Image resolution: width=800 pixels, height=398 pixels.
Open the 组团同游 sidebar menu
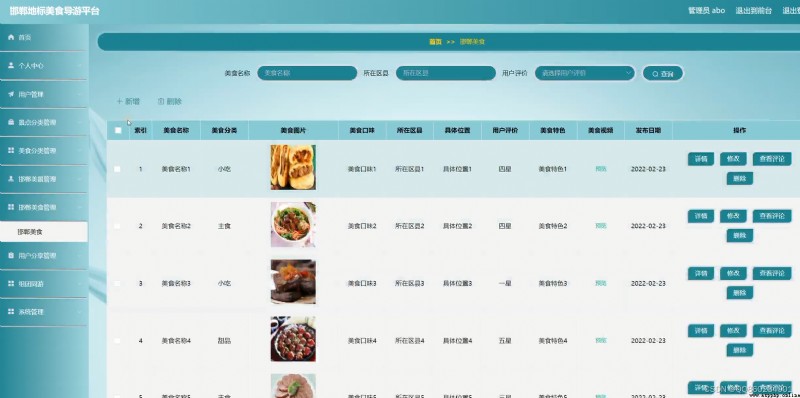point(43,284)
